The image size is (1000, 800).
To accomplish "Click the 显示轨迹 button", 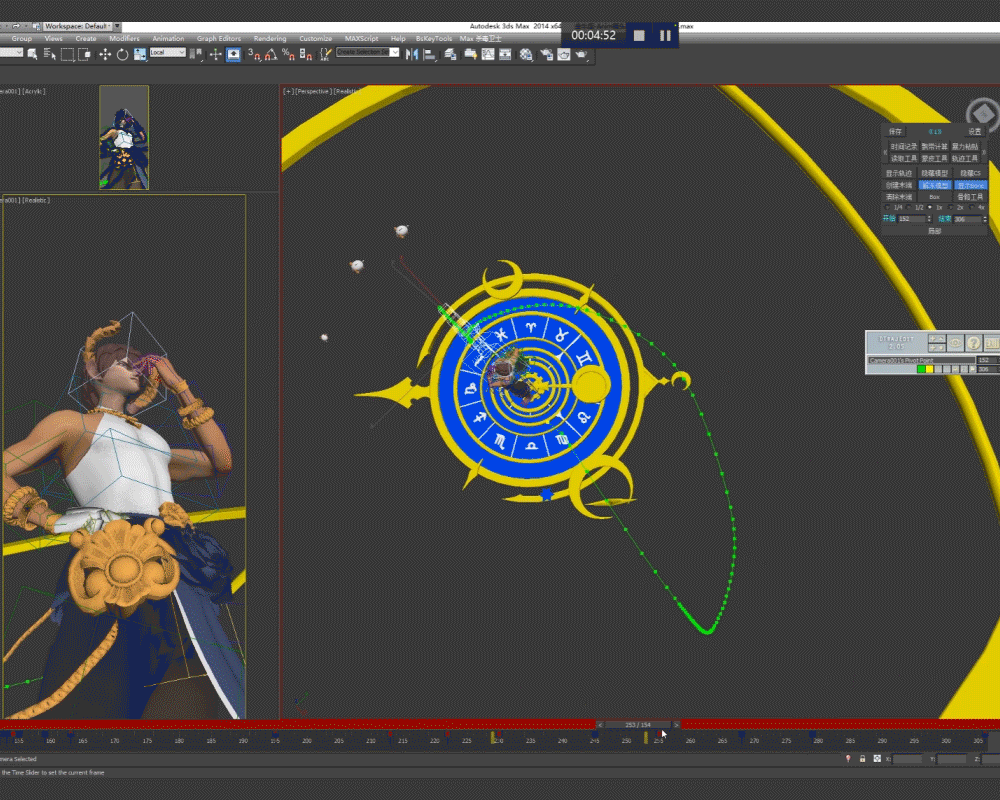I will 899,174.
